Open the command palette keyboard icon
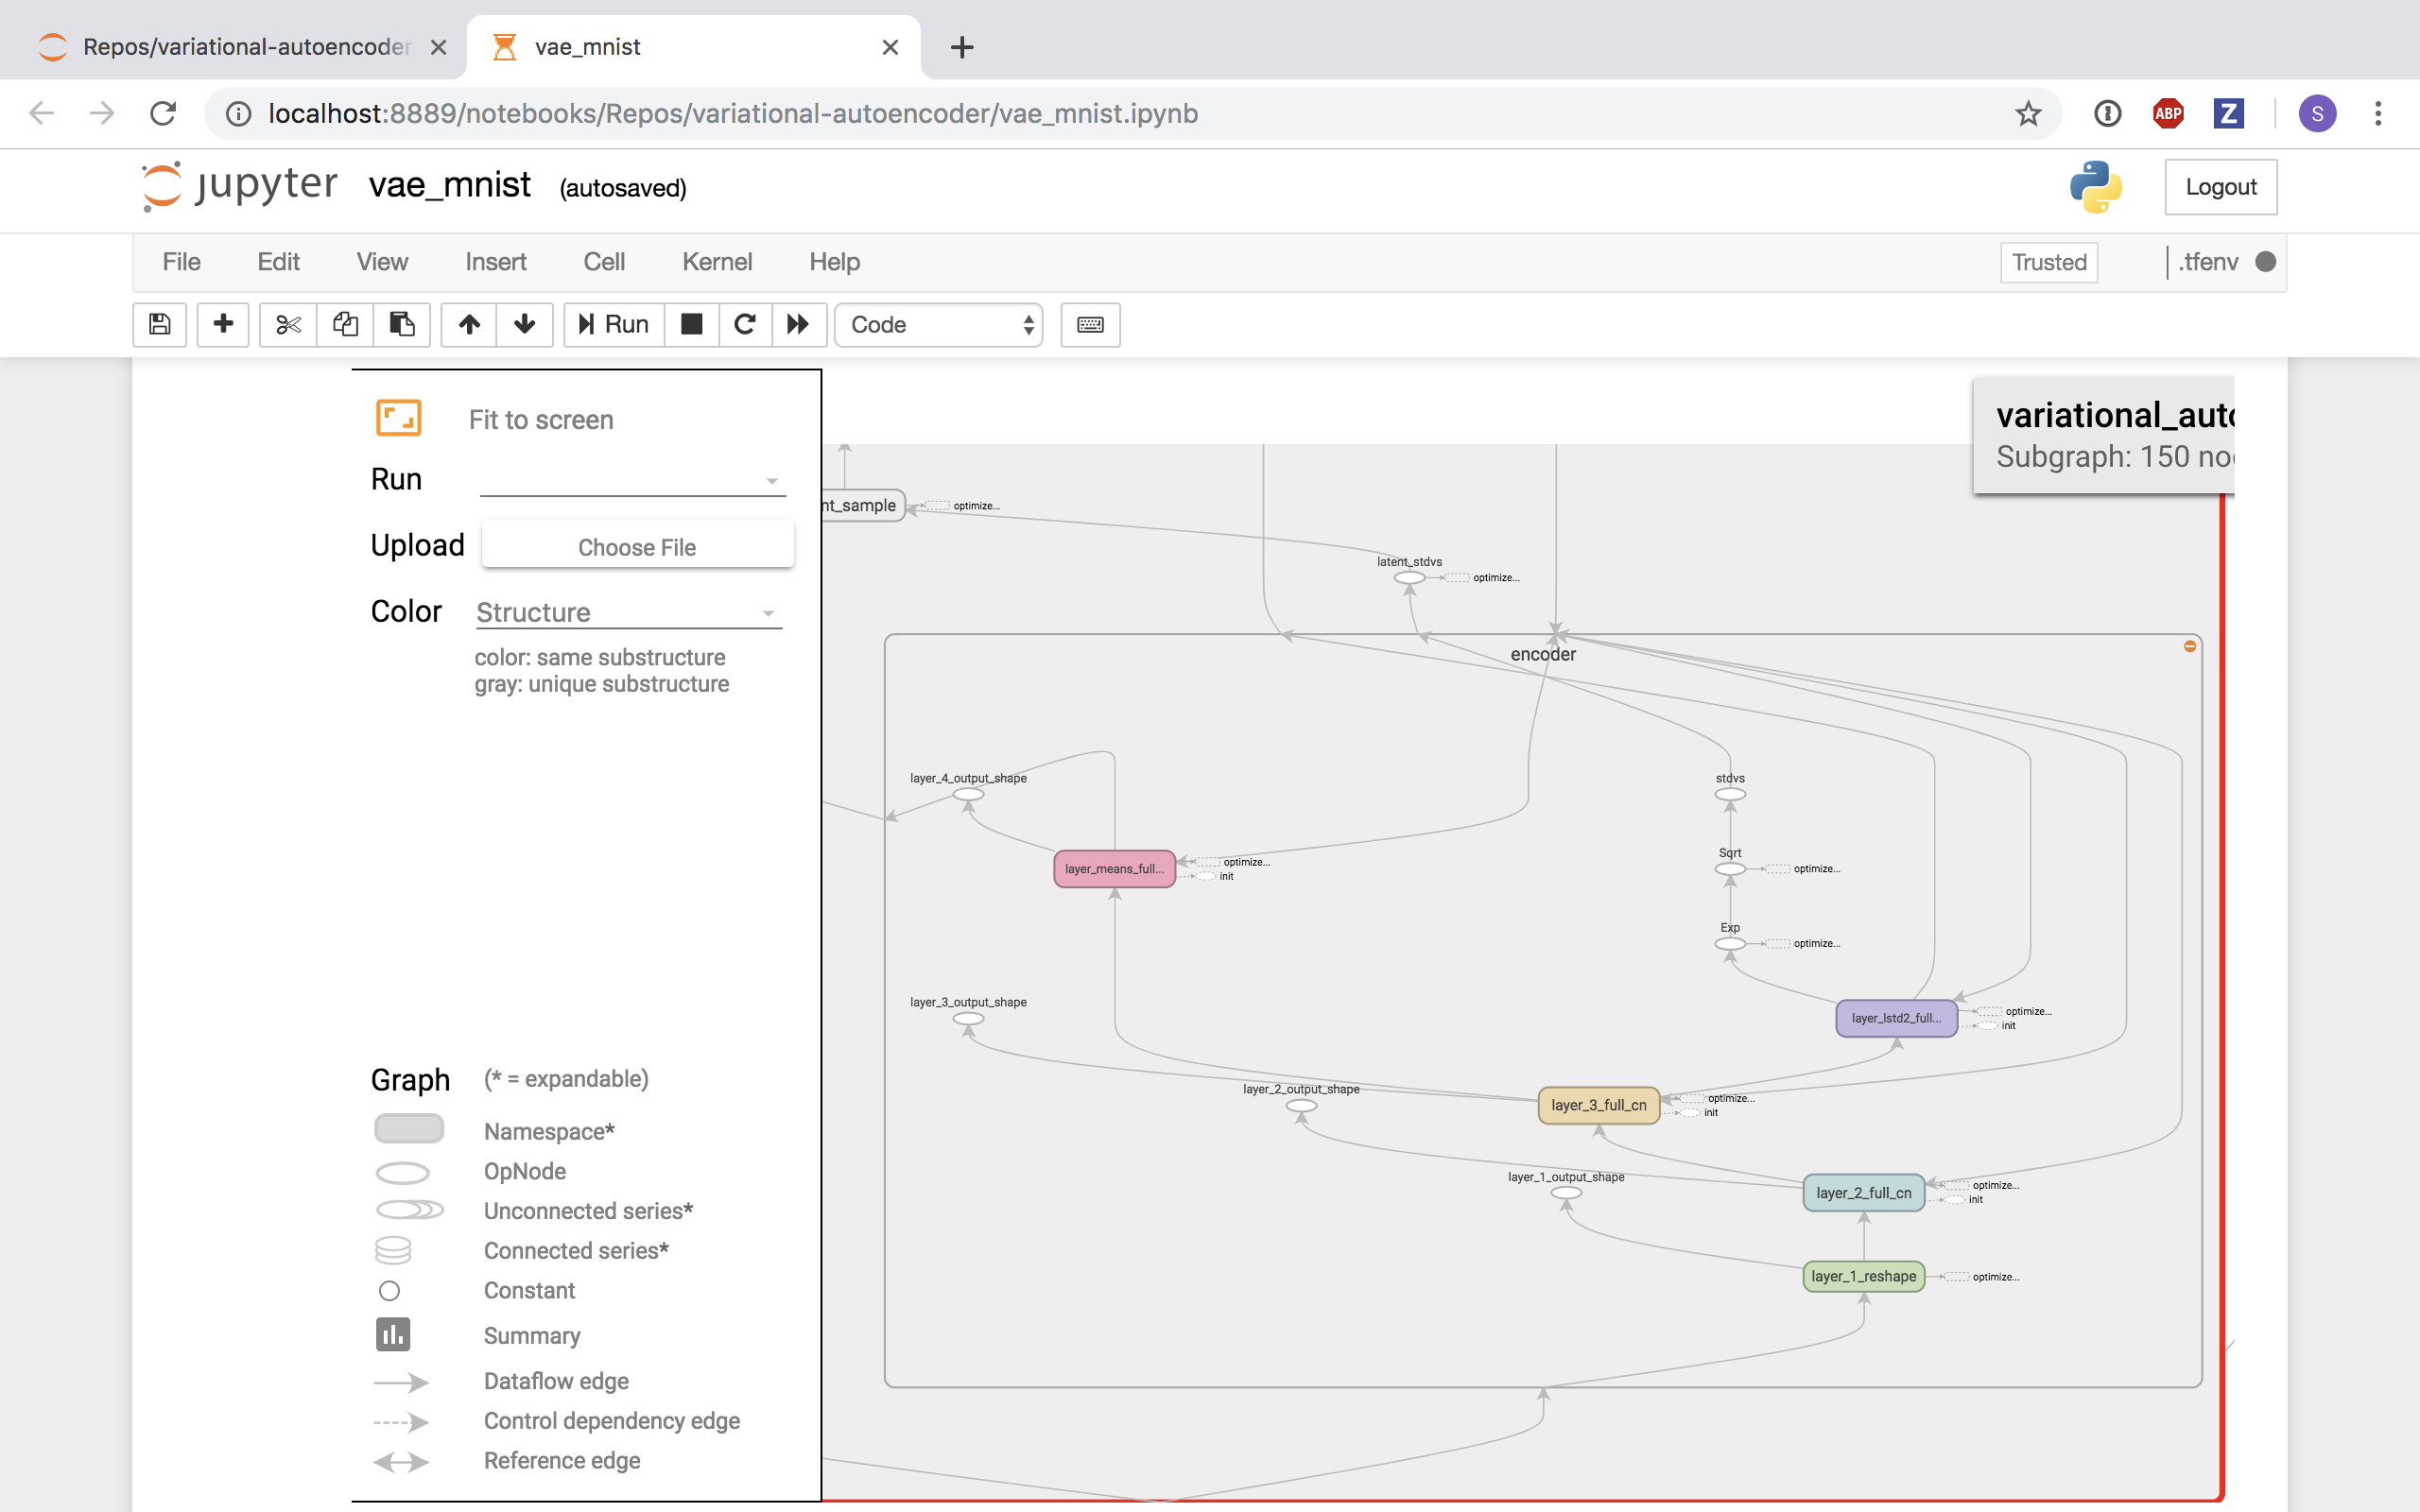The height and width of the screenshot is (1512, 2420). point(1090,324)
